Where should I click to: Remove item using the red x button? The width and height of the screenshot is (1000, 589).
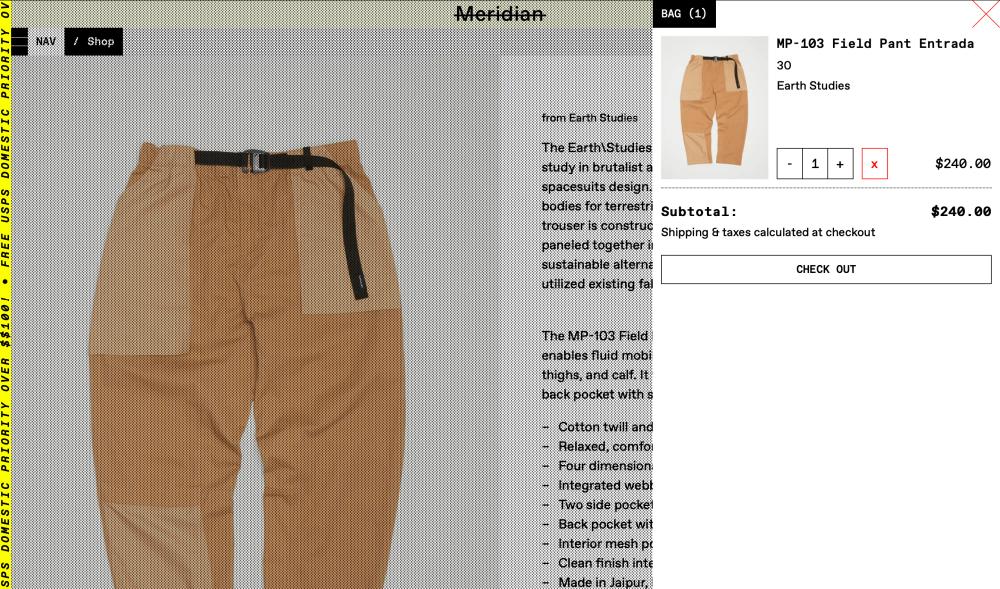(x=874, y=164)
